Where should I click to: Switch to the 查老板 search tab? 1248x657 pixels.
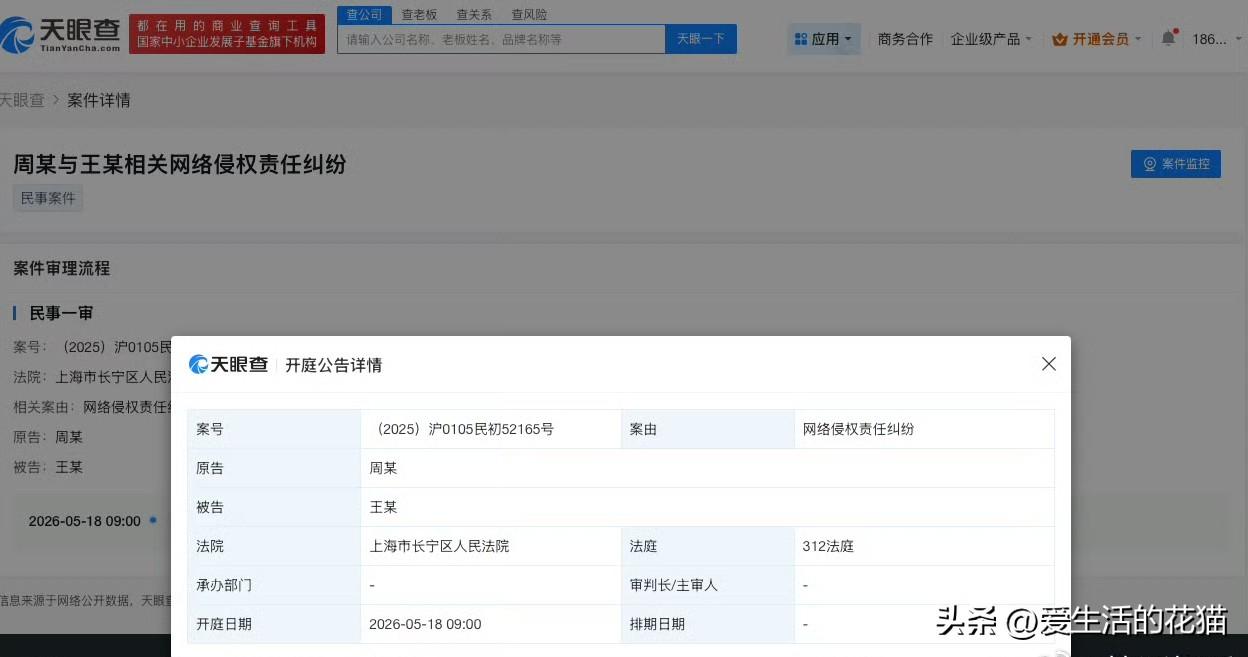(419, 14)
